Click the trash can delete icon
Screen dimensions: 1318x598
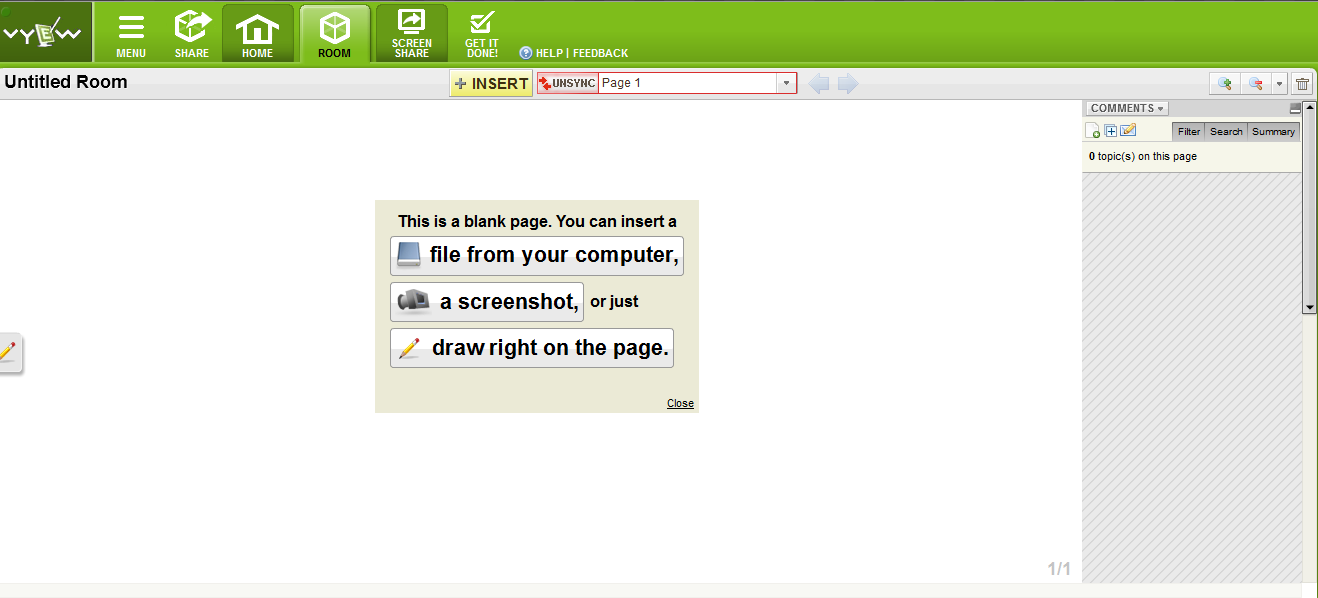click(x=1302, y=84)
